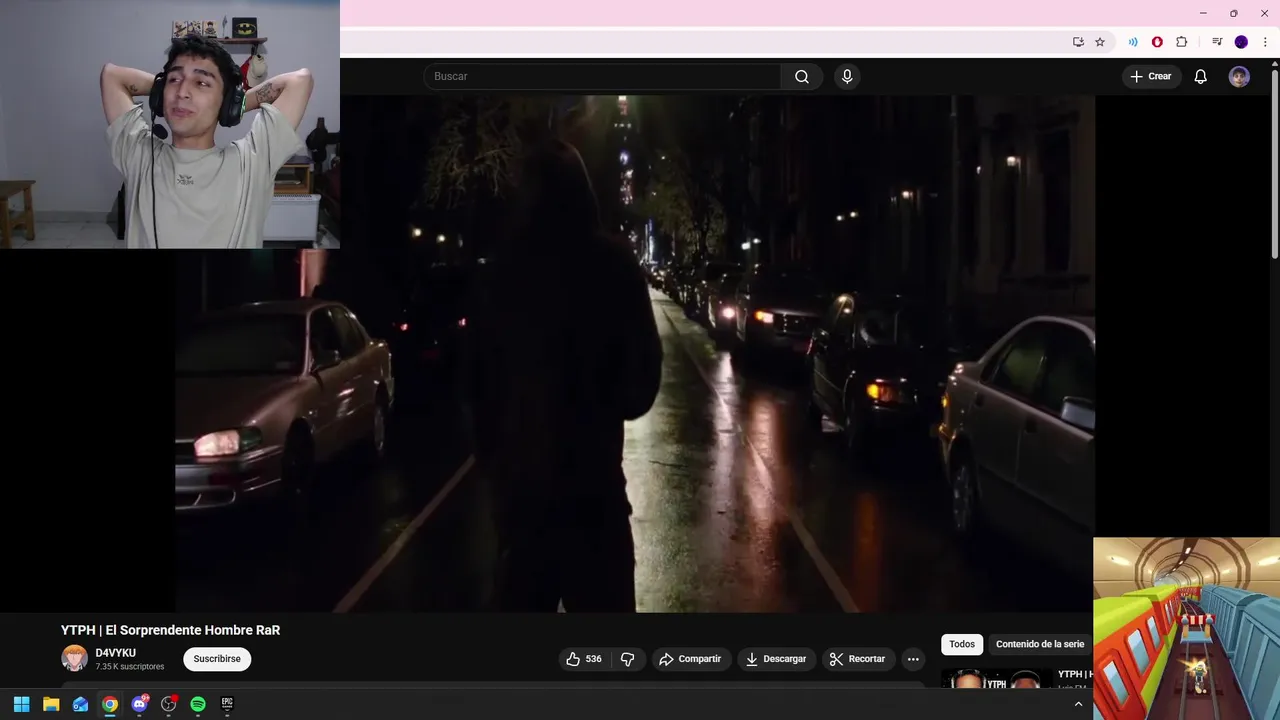
Task: Open the Chrome three-dot menu
Action: pos(1265,42)
